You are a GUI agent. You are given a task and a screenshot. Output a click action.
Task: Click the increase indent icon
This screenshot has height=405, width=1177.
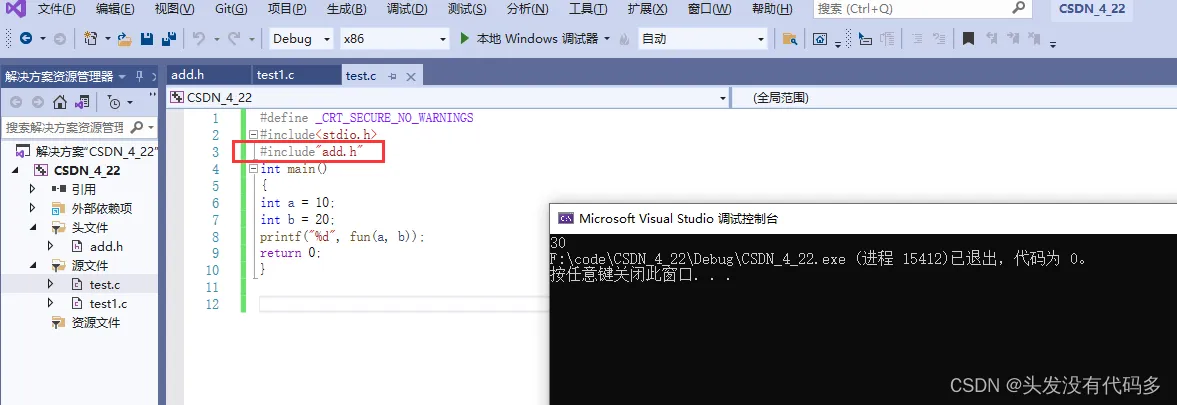click(x=938, y=38)
